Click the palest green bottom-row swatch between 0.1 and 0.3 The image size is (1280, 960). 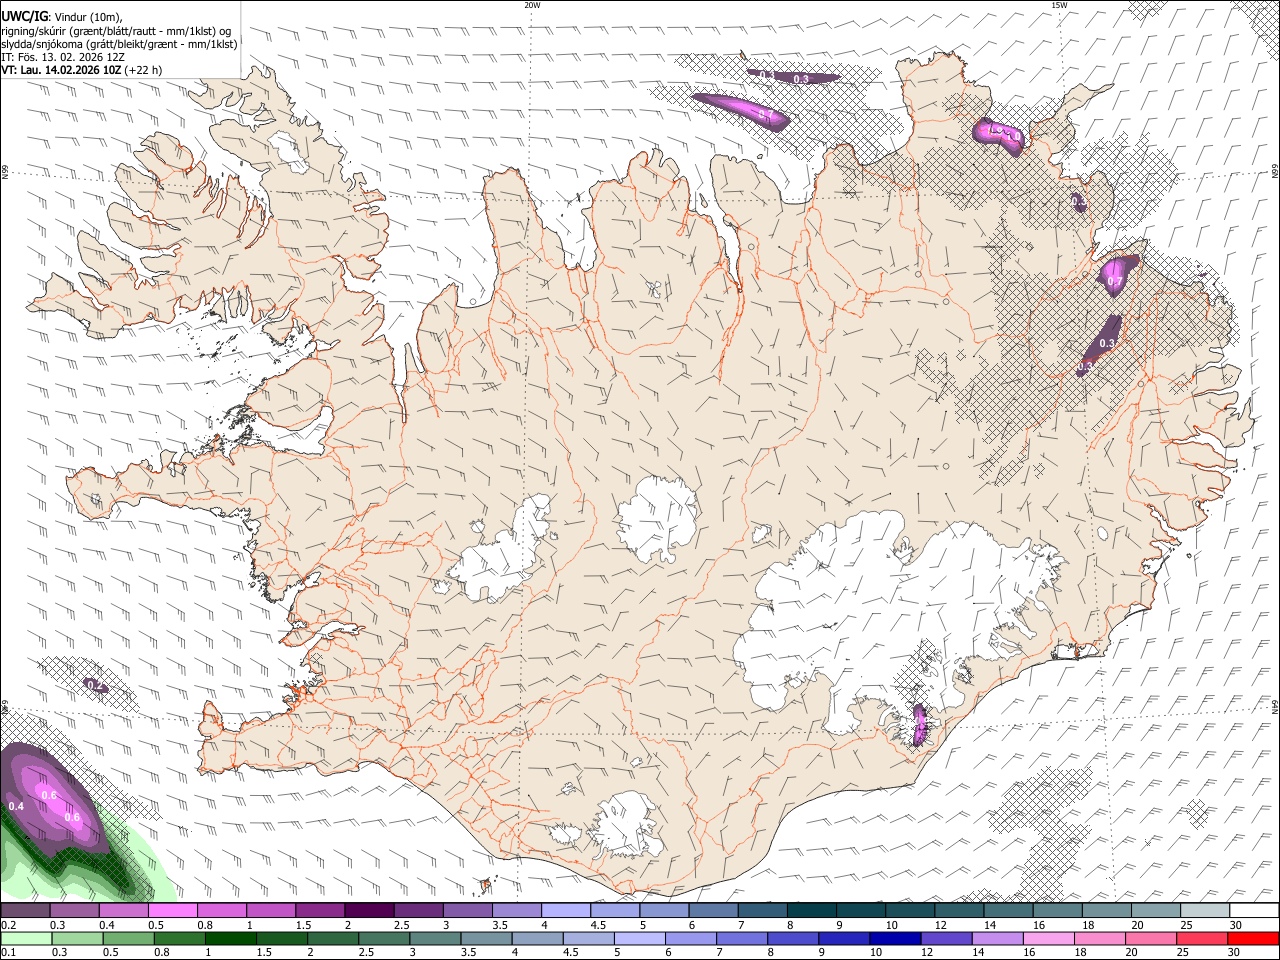pos(26,938)
